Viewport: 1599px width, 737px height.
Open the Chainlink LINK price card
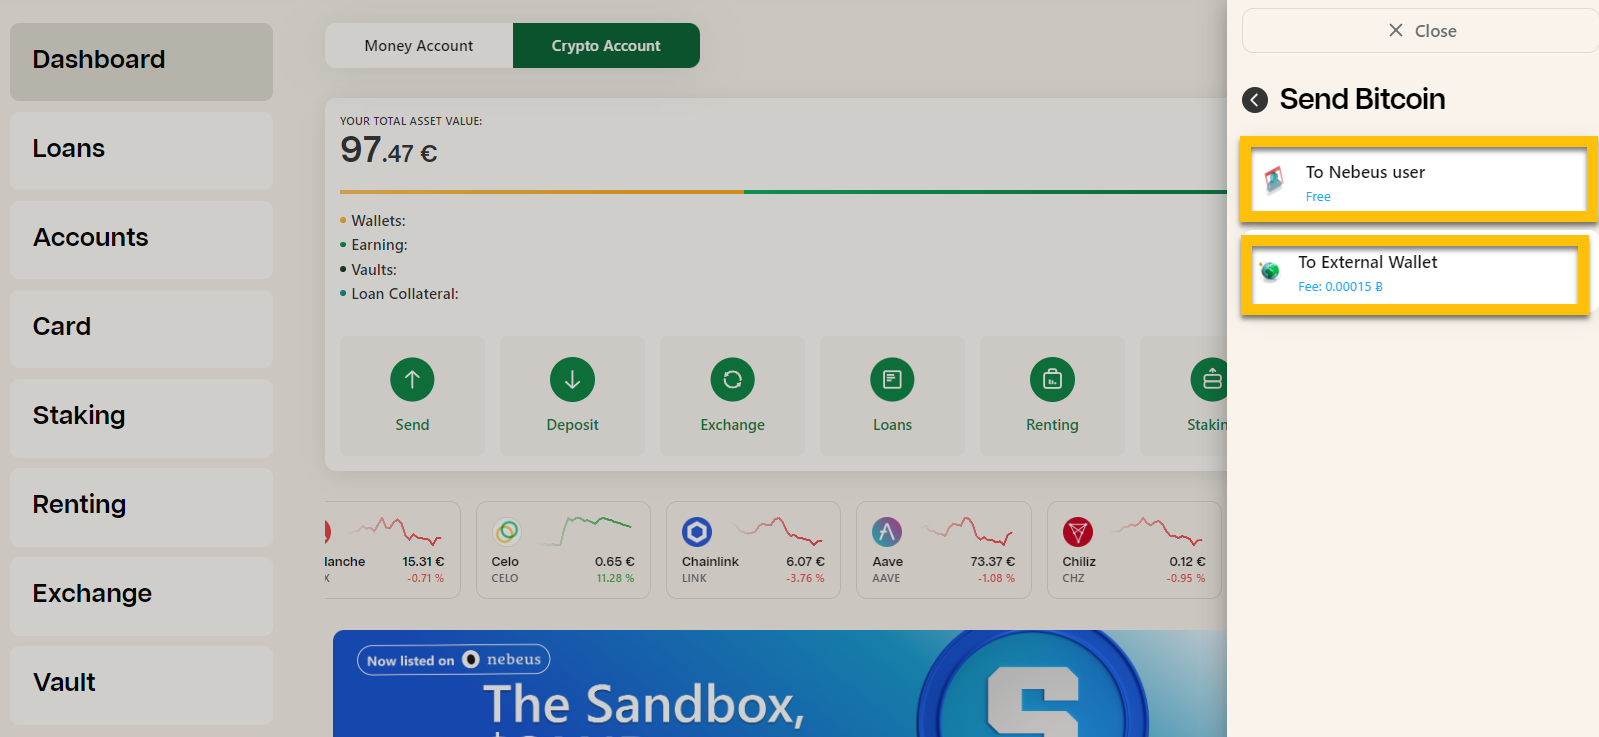pos(753,550)
